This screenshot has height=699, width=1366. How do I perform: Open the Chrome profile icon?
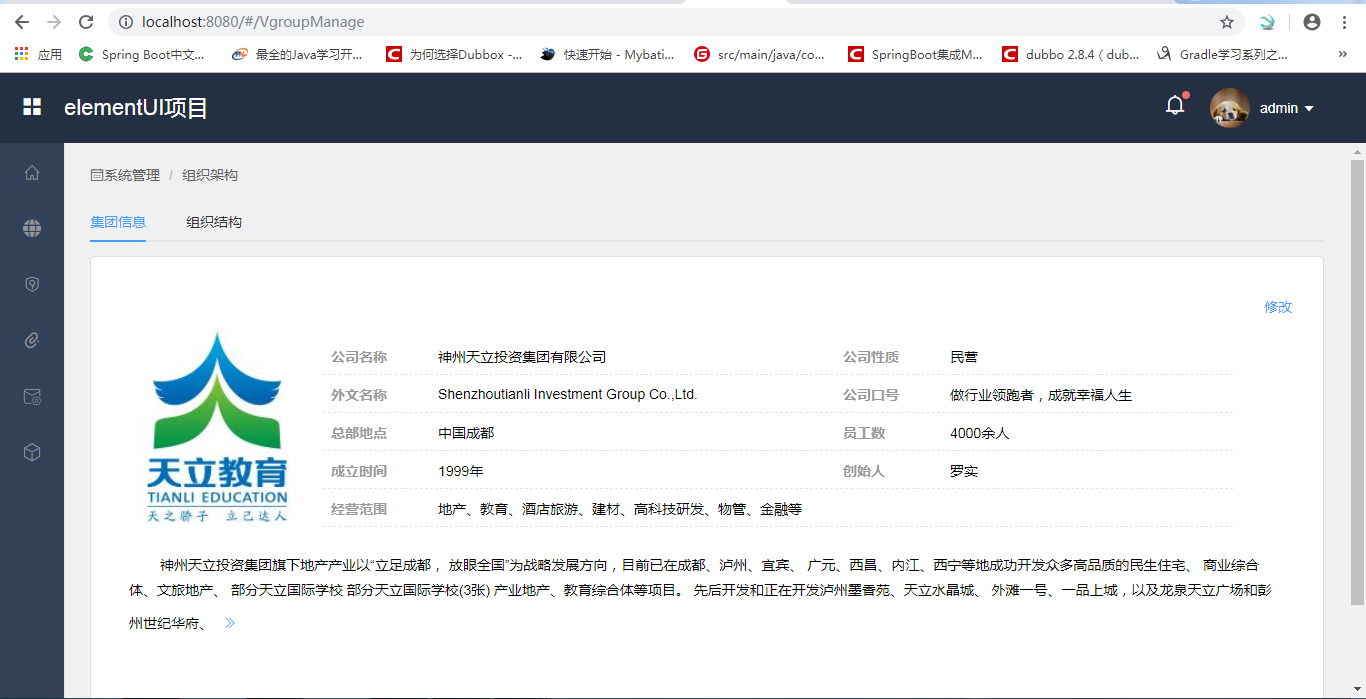[x=1312, y=22]
